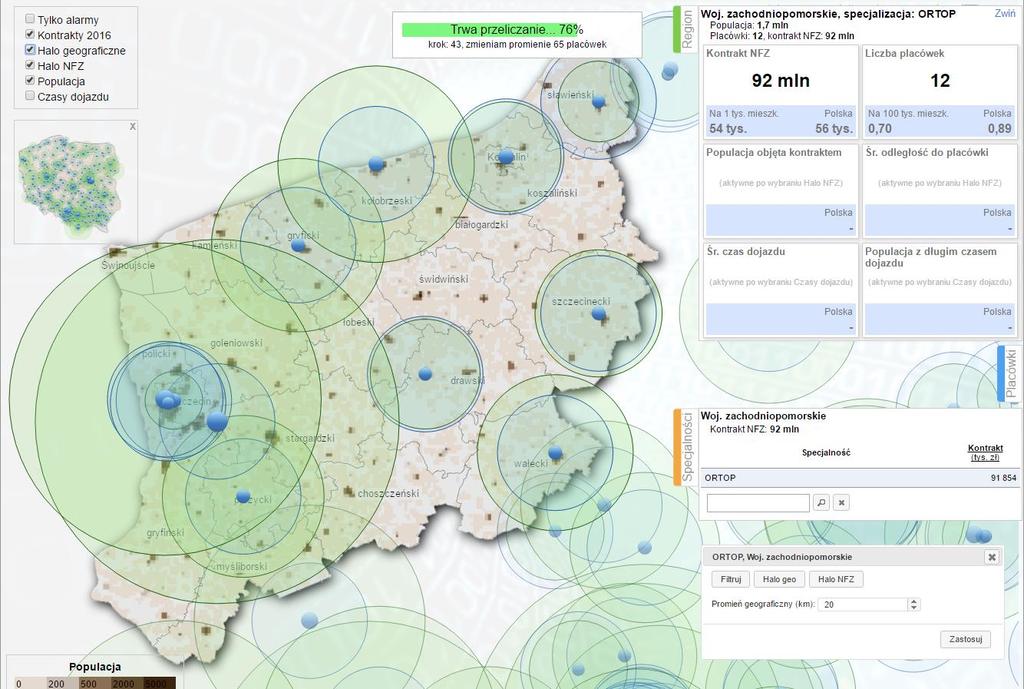1024x689 pixels.
Task: Close the ORTOP filter dialog
Action: click(991, 557)
